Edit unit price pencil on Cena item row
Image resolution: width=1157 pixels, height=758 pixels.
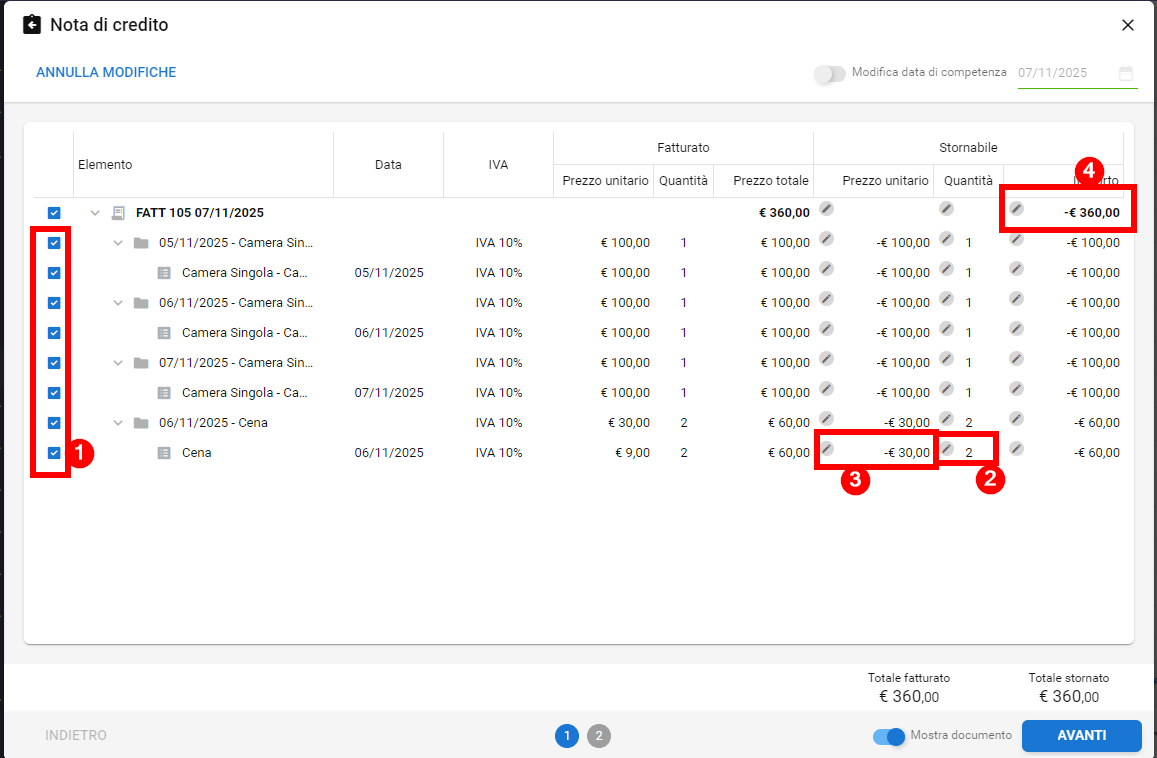click(x=826, y=449)
